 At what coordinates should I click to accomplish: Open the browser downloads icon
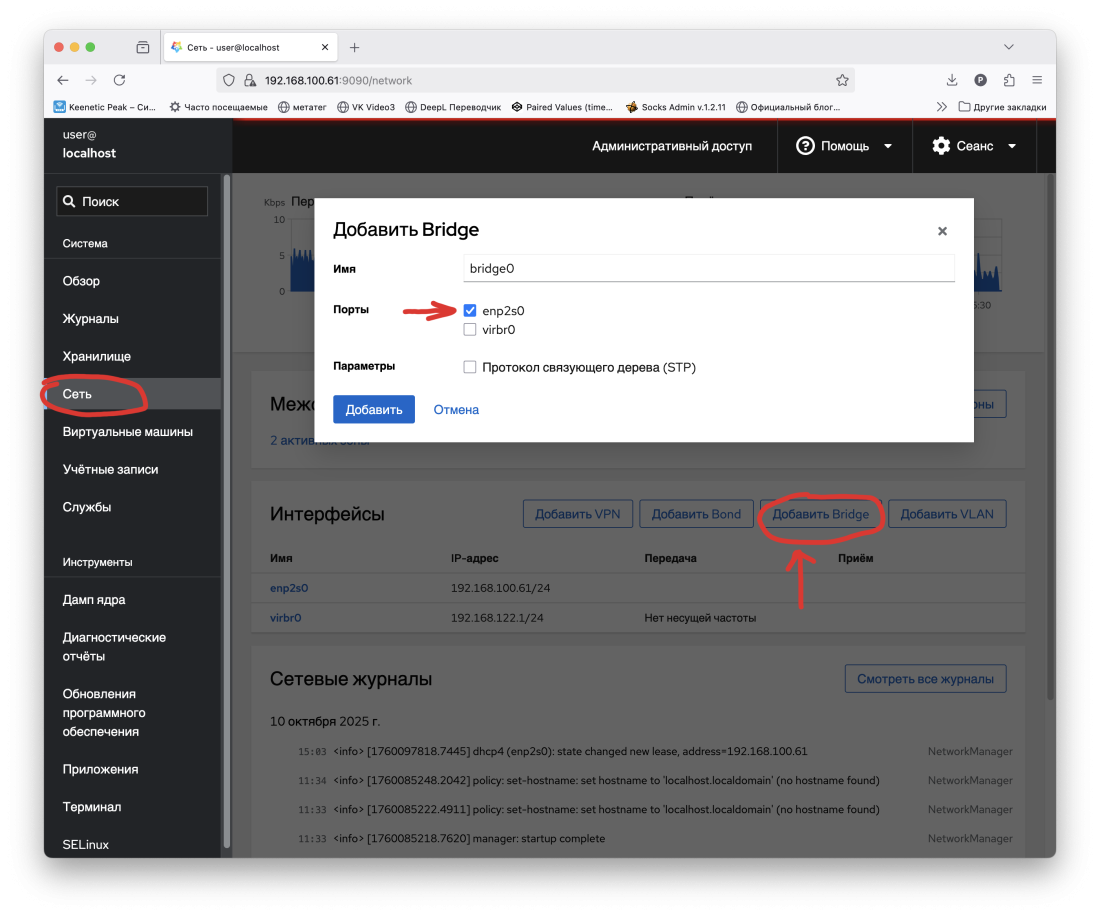951,80
